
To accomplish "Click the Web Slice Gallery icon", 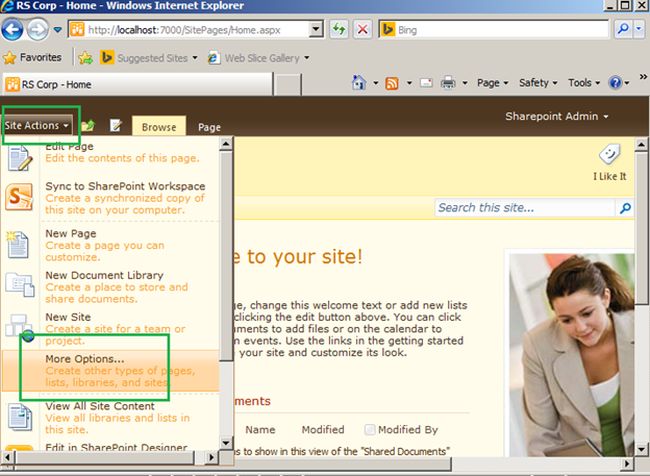I will coord(213,58).
